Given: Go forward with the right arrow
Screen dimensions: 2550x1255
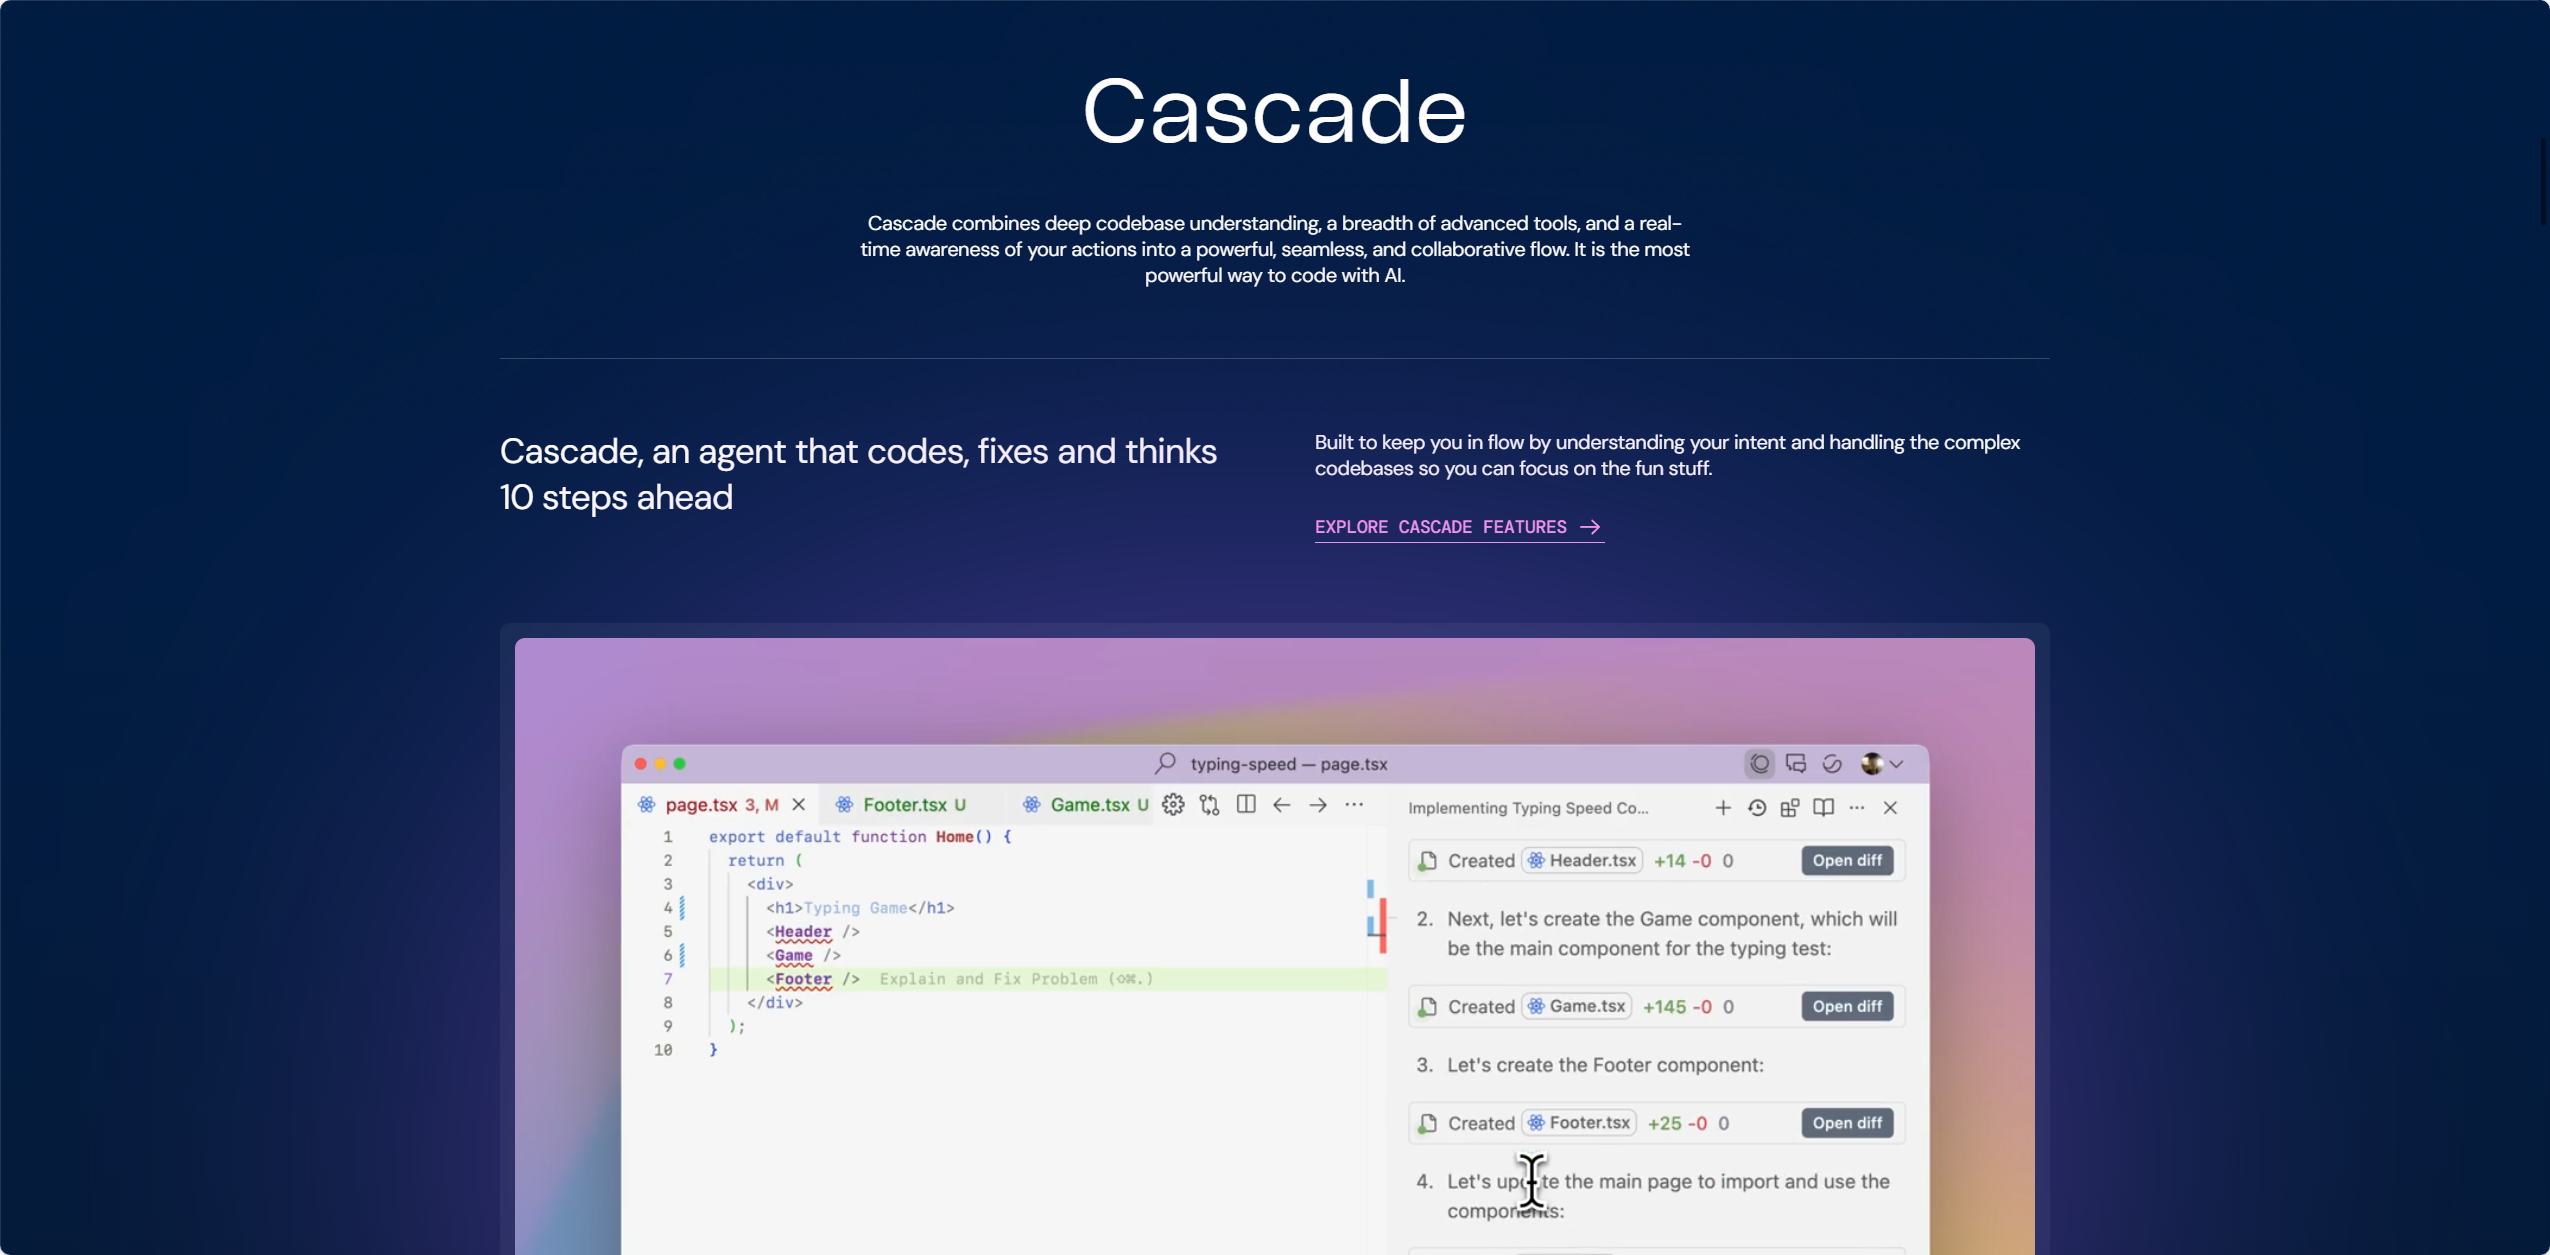Looking at the screenshot, I should pos(1318,805).
